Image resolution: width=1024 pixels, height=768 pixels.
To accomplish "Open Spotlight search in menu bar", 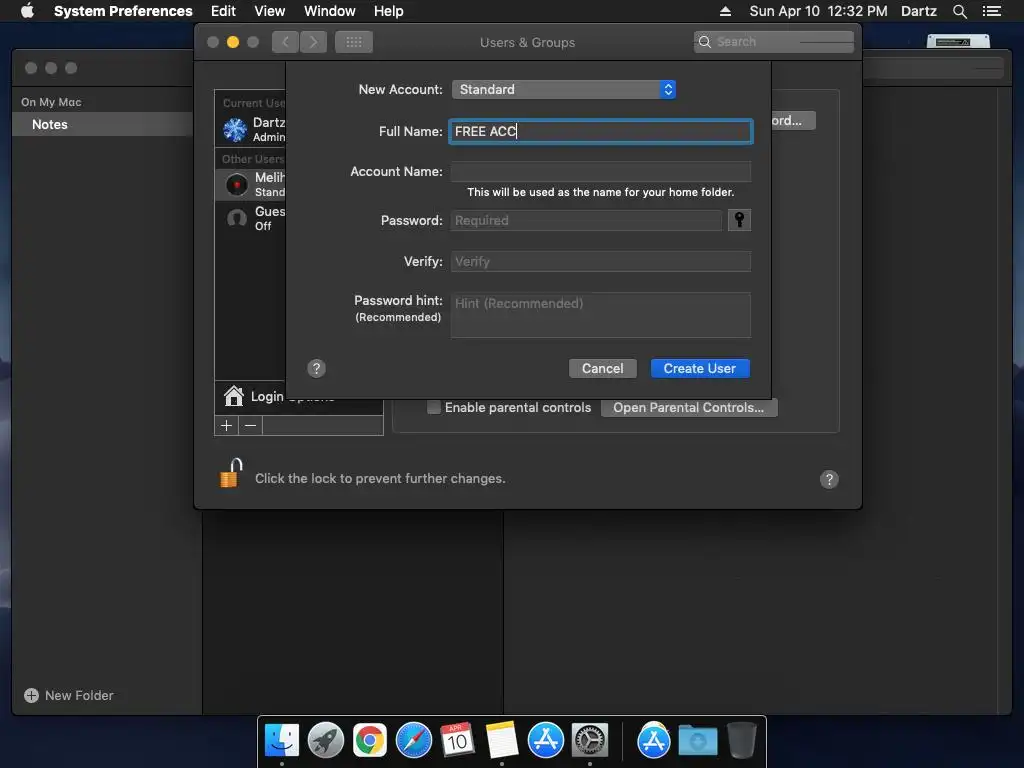I will [959, 11].
